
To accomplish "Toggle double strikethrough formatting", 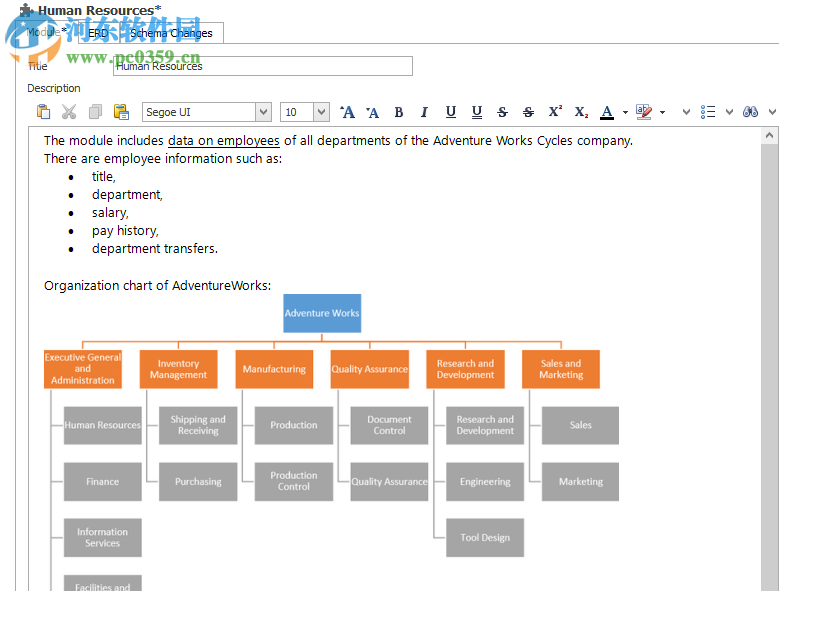I will point(528,112).
